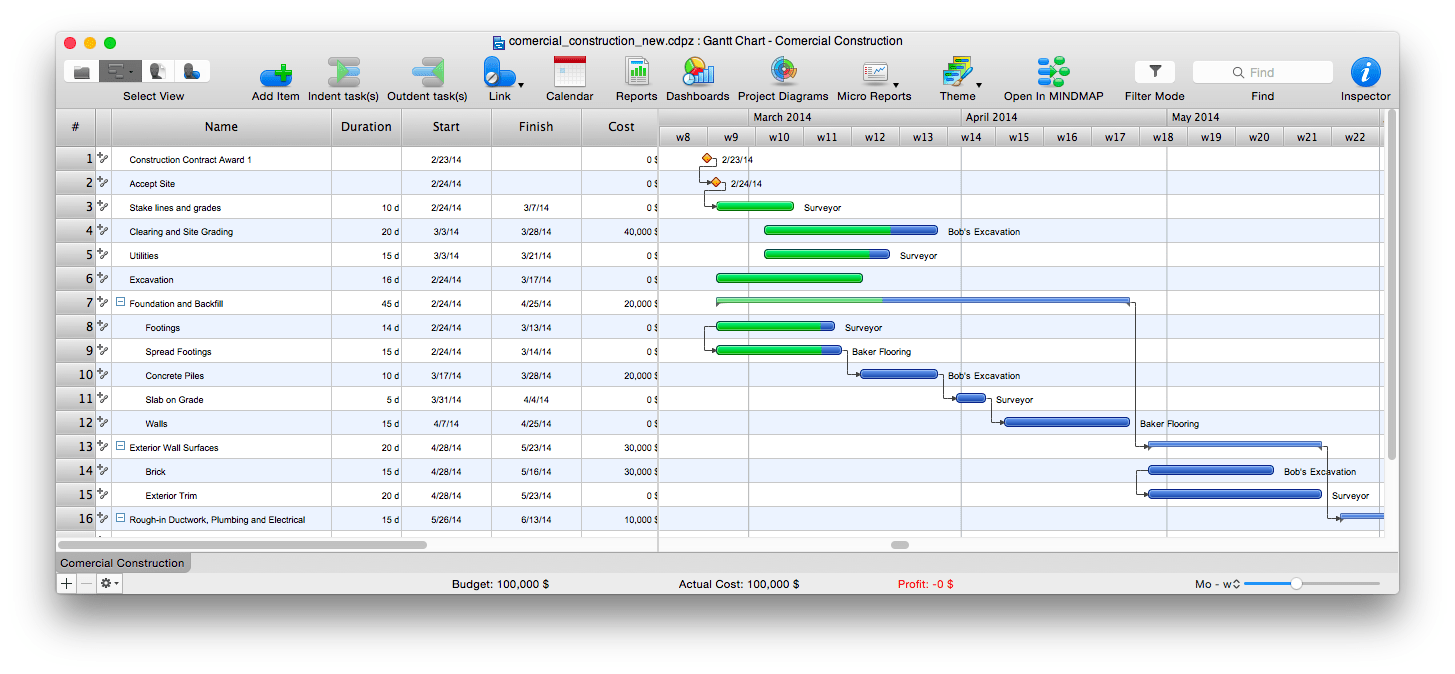Image resolution: width=1455 pixels, height=674 pixels.
Task: Open the gear action menu at bottom left
Action: (x=105, y=583)
